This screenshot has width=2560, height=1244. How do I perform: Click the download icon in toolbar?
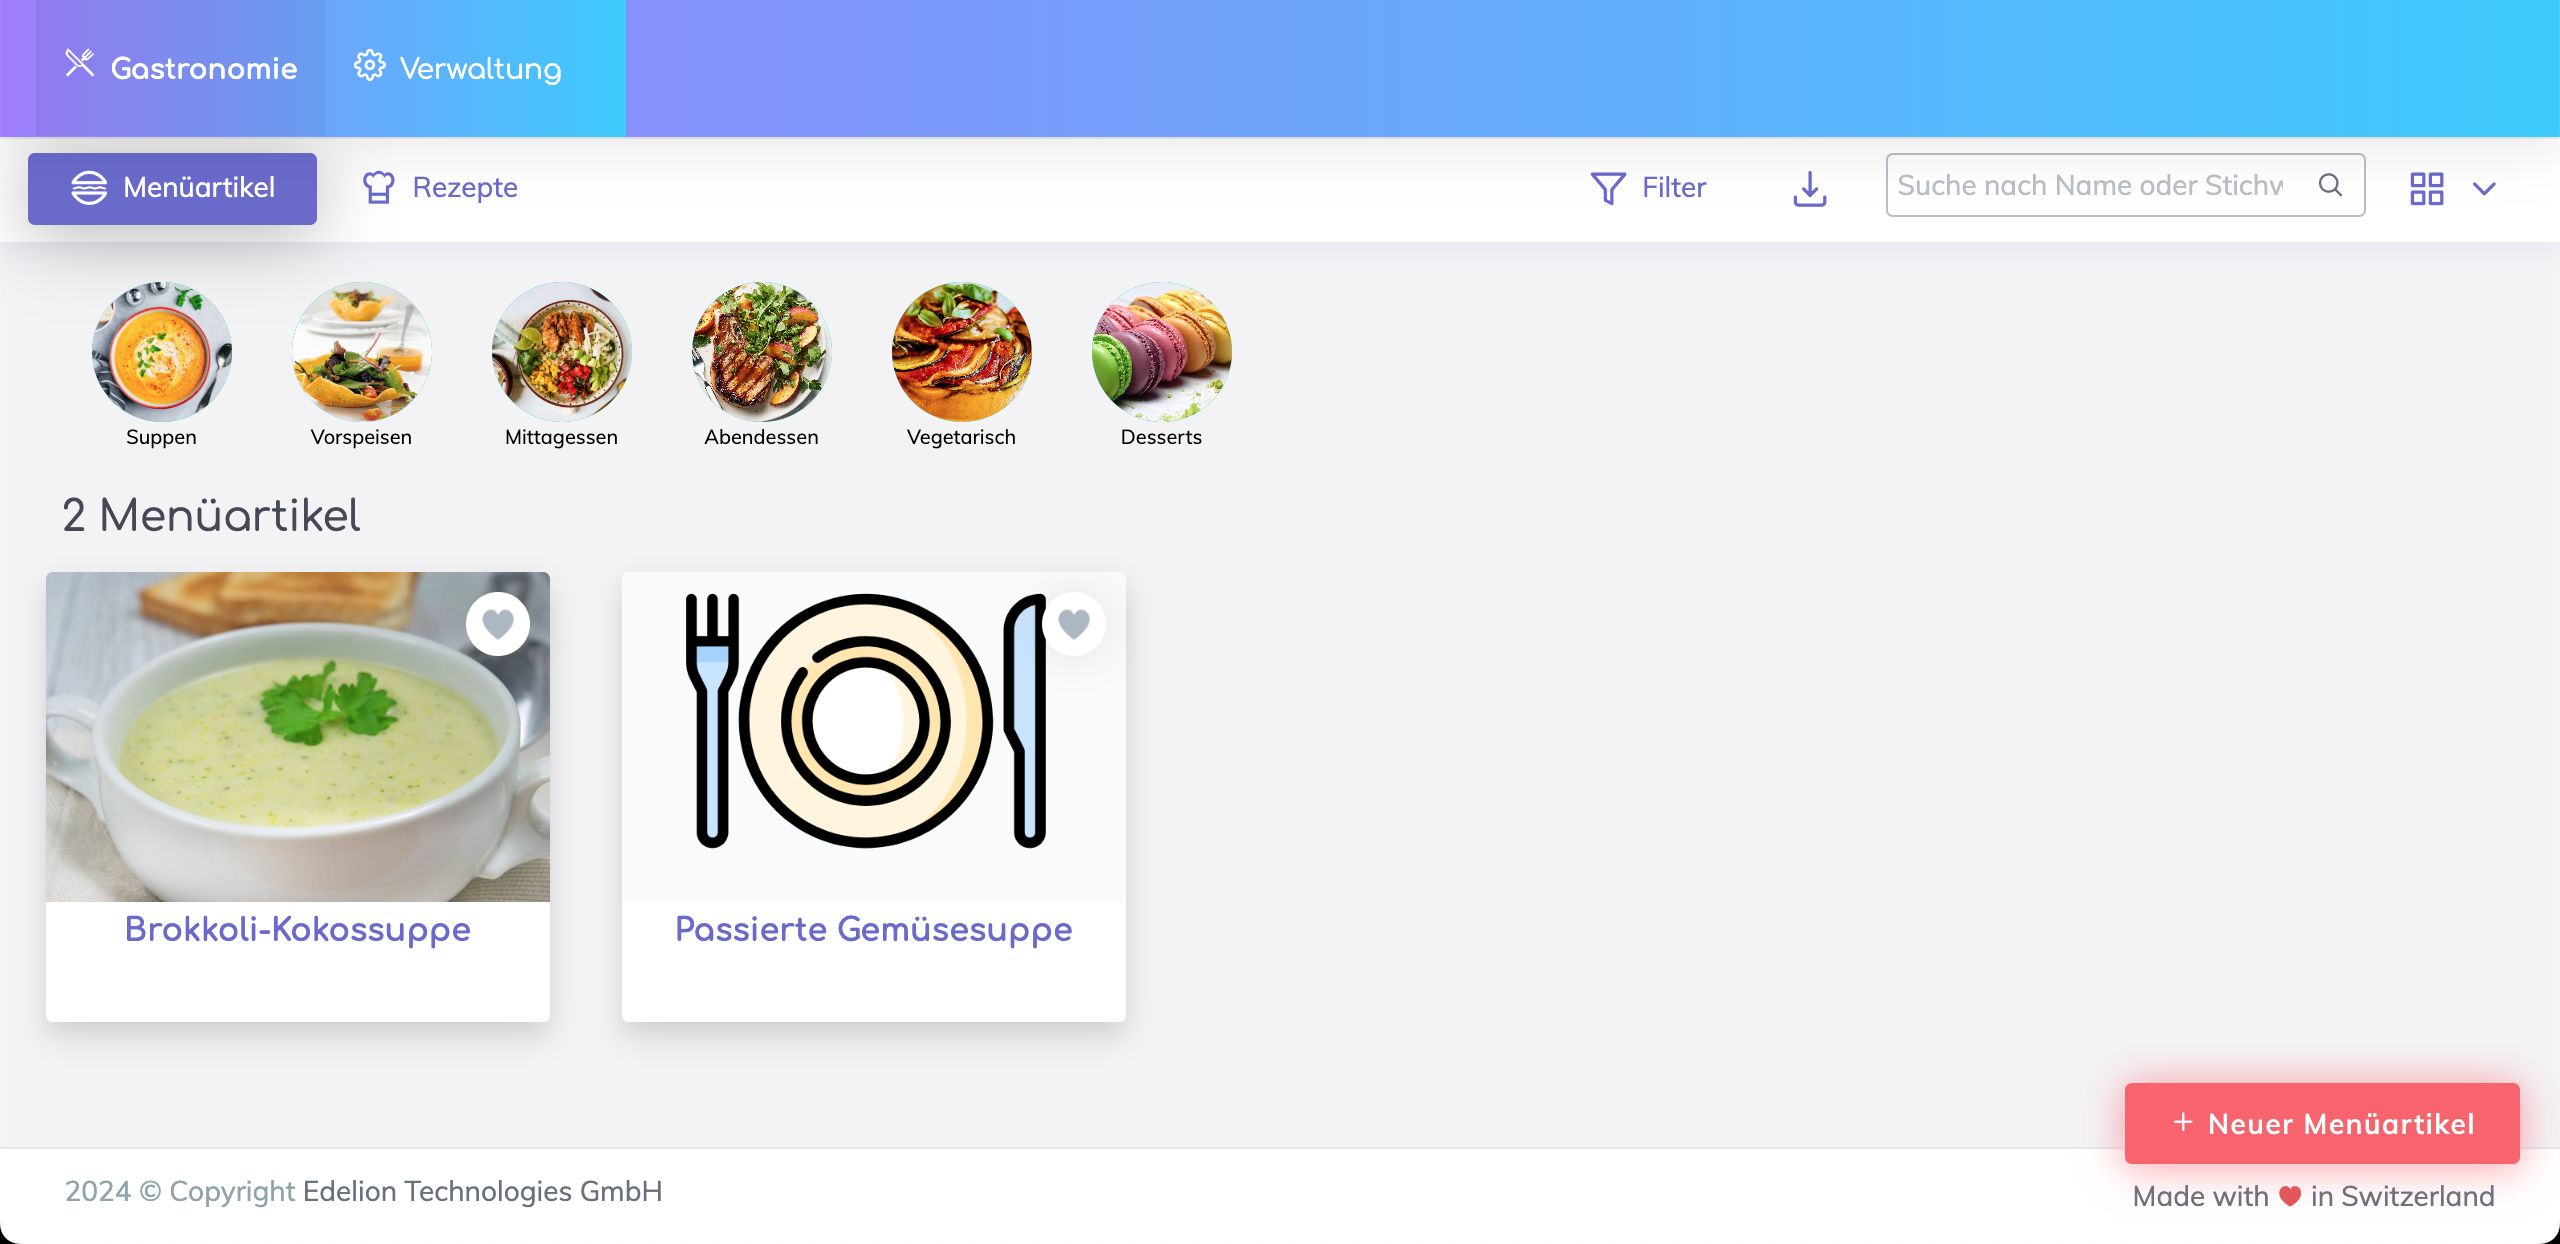tap(1809, 188)
